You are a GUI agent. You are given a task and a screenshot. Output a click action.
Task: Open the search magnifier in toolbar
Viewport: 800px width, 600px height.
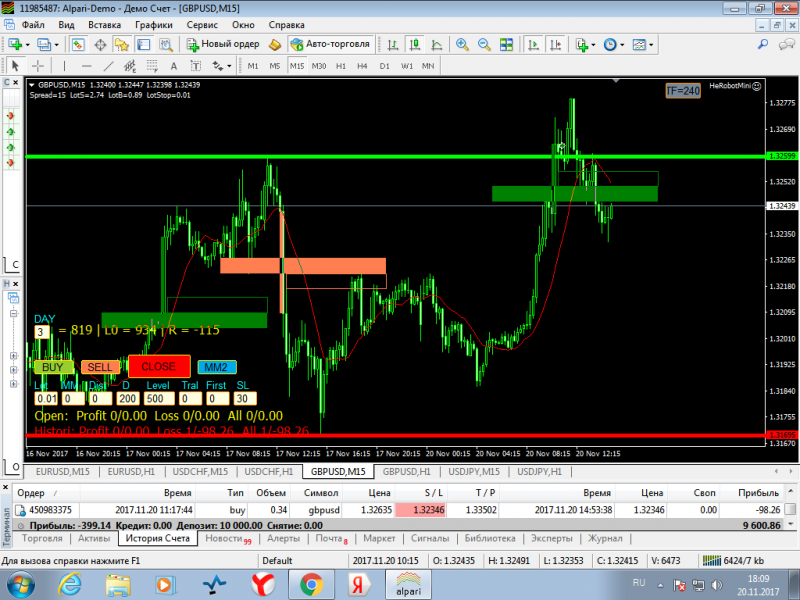[763, 45]
